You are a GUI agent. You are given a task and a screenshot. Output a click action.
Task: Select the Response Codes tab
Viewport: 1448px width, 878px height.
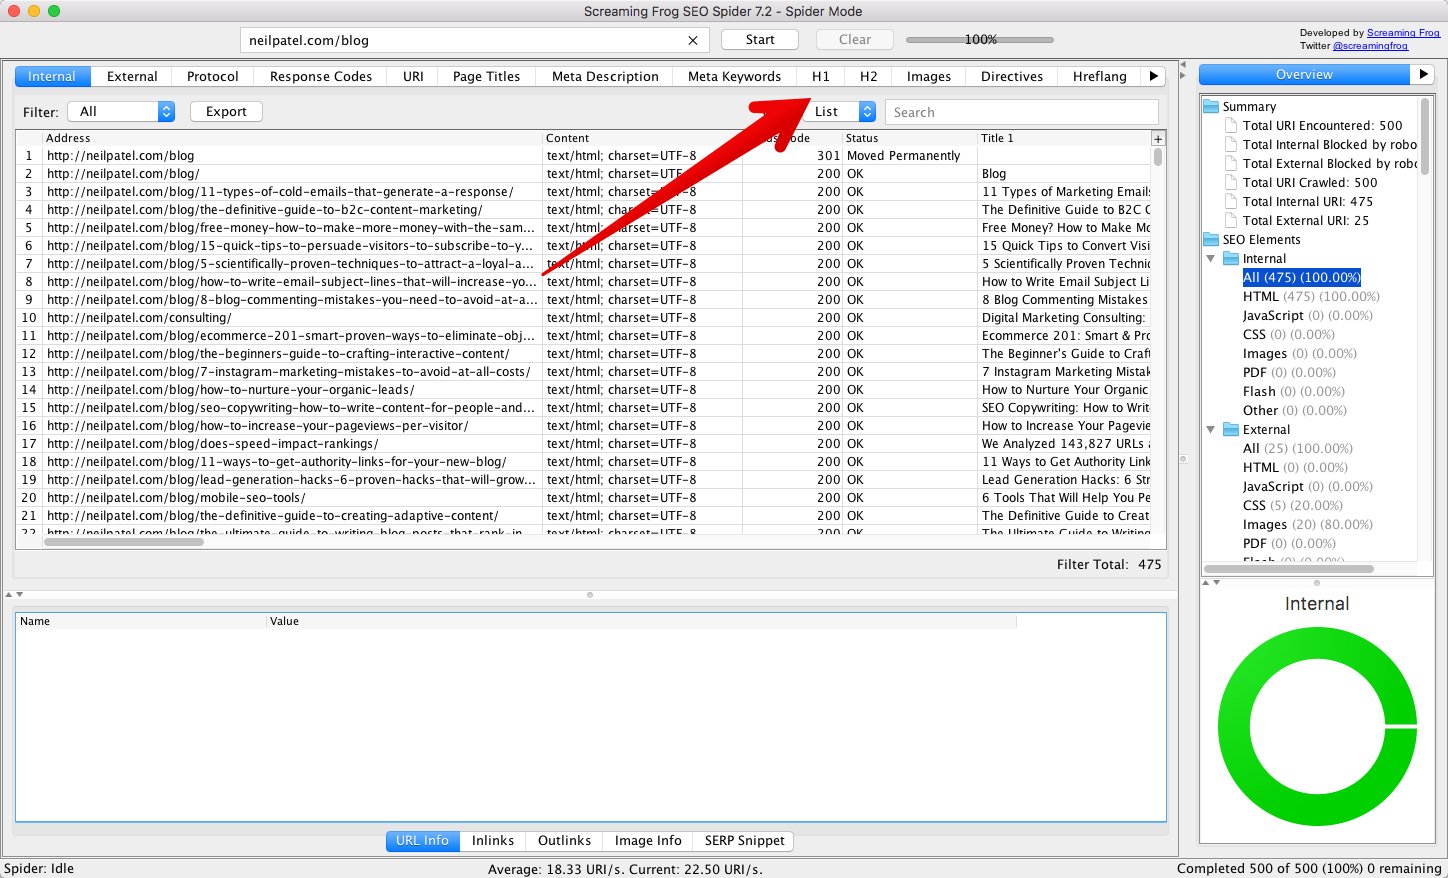point(321,76)
